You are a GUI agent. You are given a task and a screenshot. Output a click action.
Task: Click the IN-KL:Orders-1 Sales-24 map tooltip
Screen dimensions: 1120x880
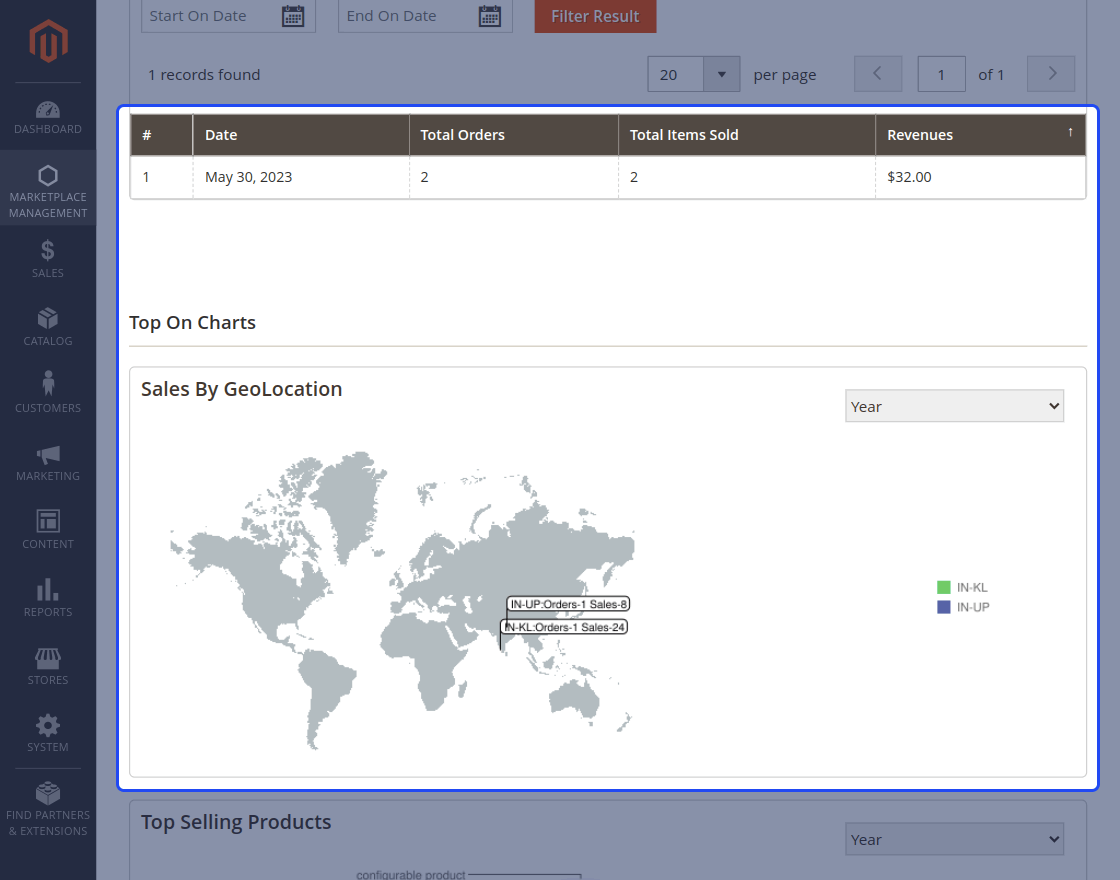coord(564,627)
